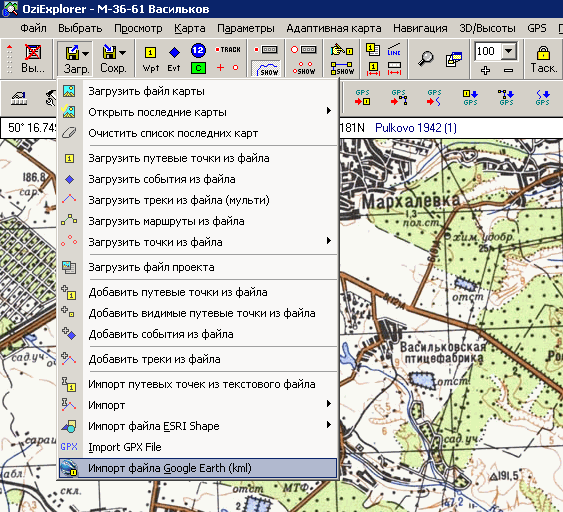563x512 pixels.
Task: Click the zoom in plus button
Action: click(485, 70)
